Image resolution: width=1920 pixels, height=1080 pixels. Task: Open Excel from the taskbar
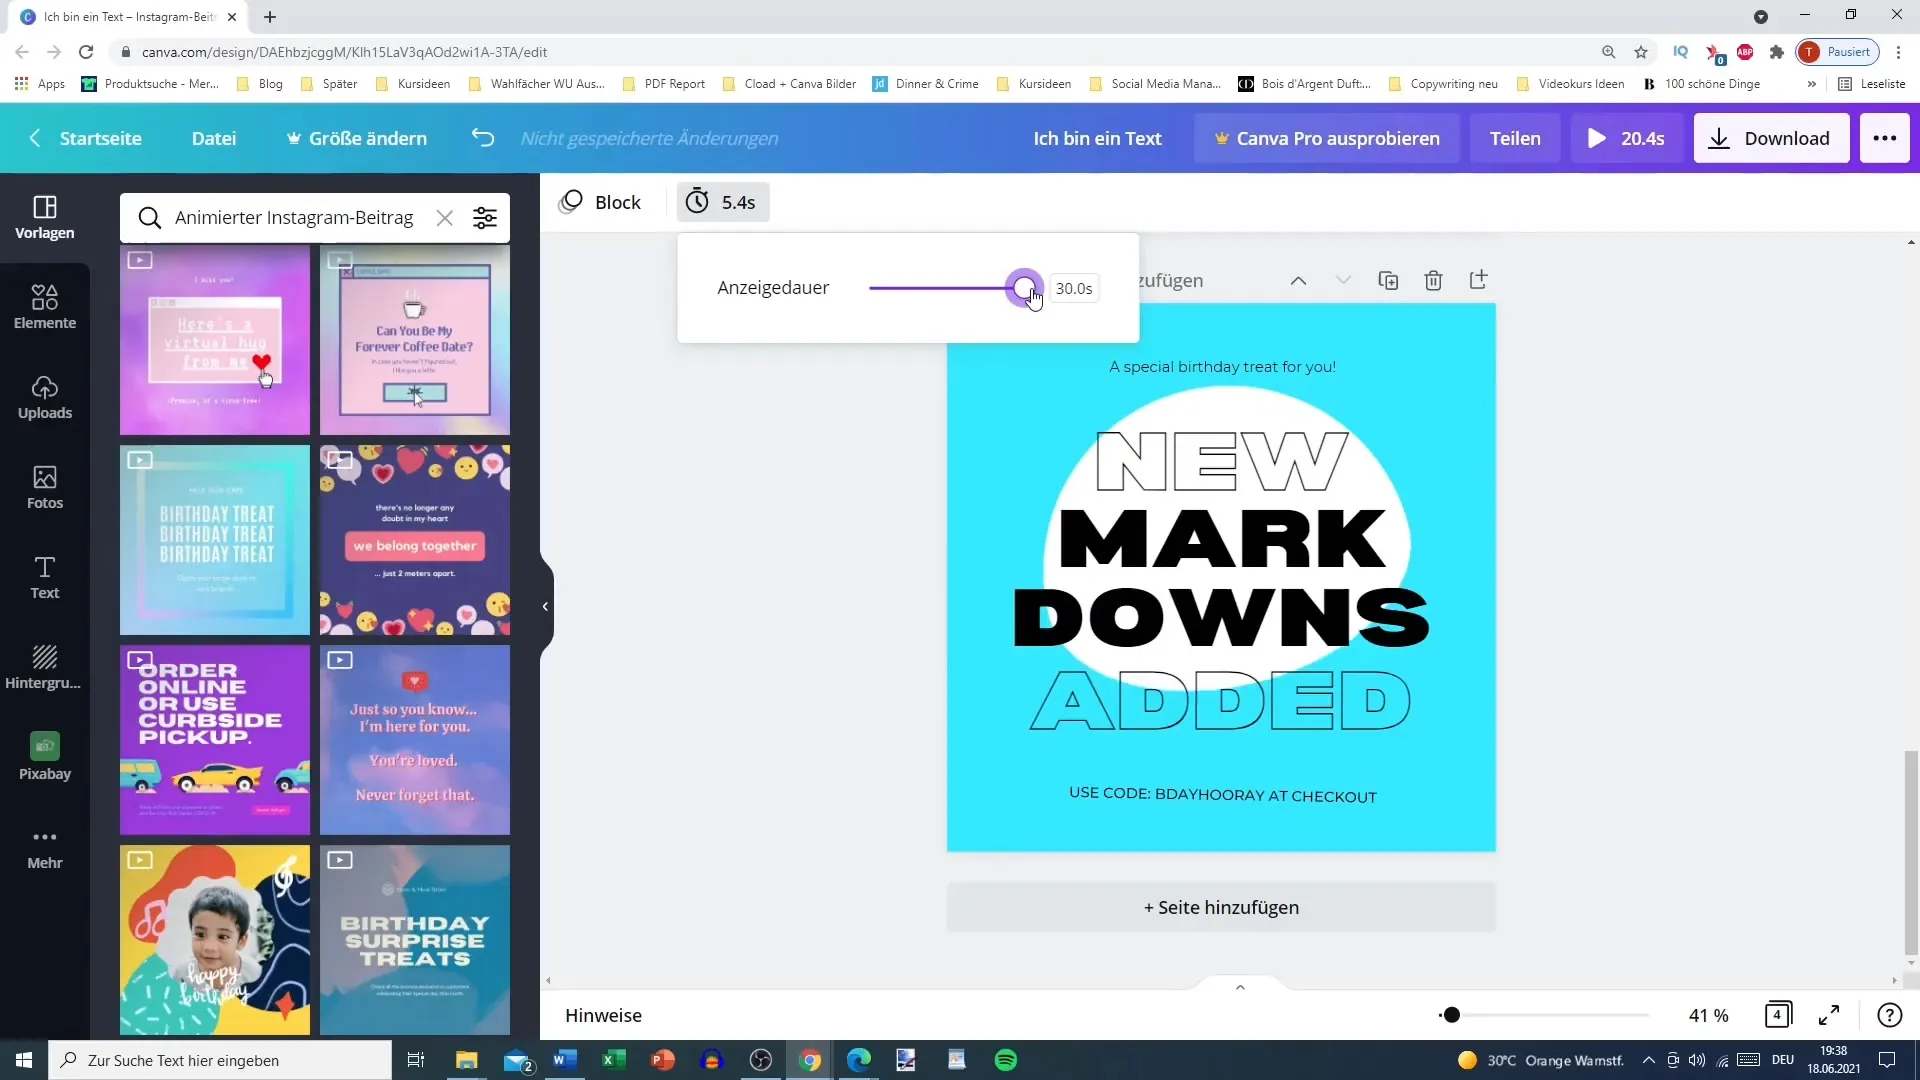(x=613, y=1060)
